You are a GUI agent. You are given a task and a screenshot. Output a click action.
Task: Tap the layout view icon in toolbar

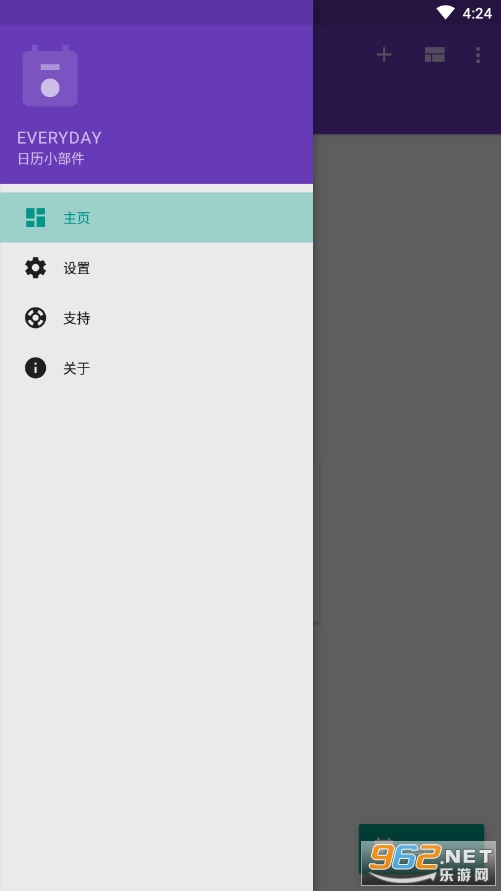click(x=435, y=55)
